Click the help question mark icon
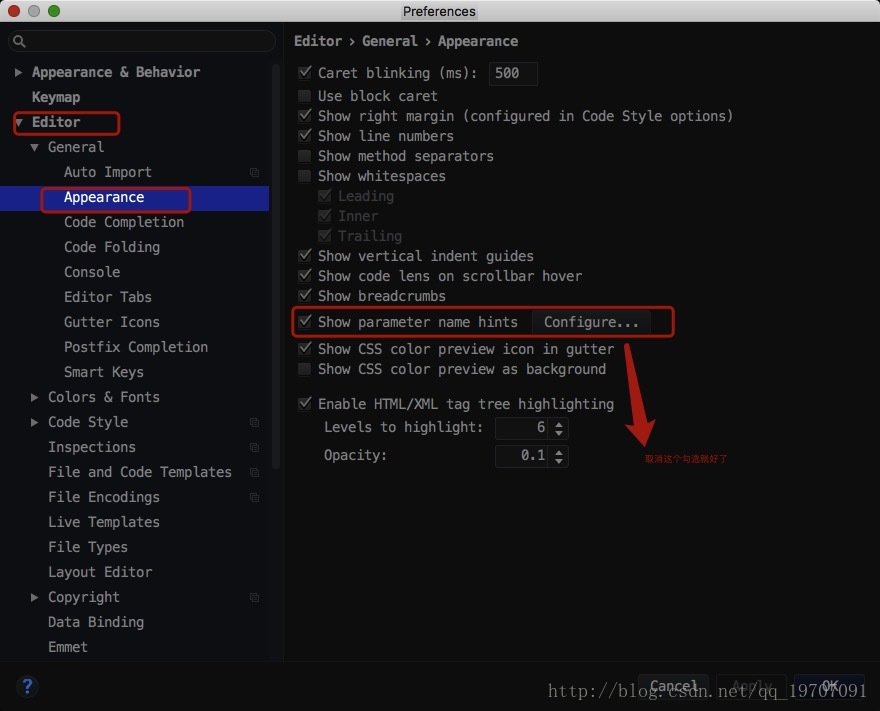This screenshot has height=711, width=880. click(x=27, y=686)
